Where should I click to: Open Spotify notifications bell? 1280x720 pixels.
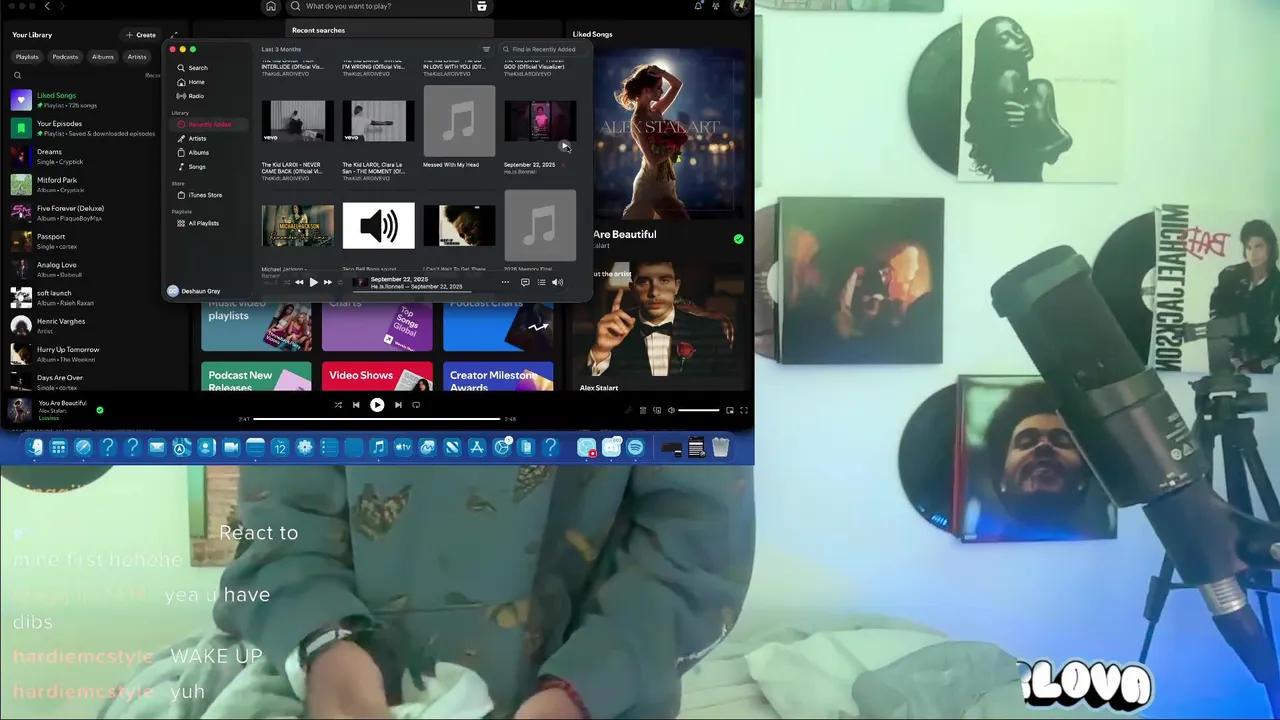(698, 6)
